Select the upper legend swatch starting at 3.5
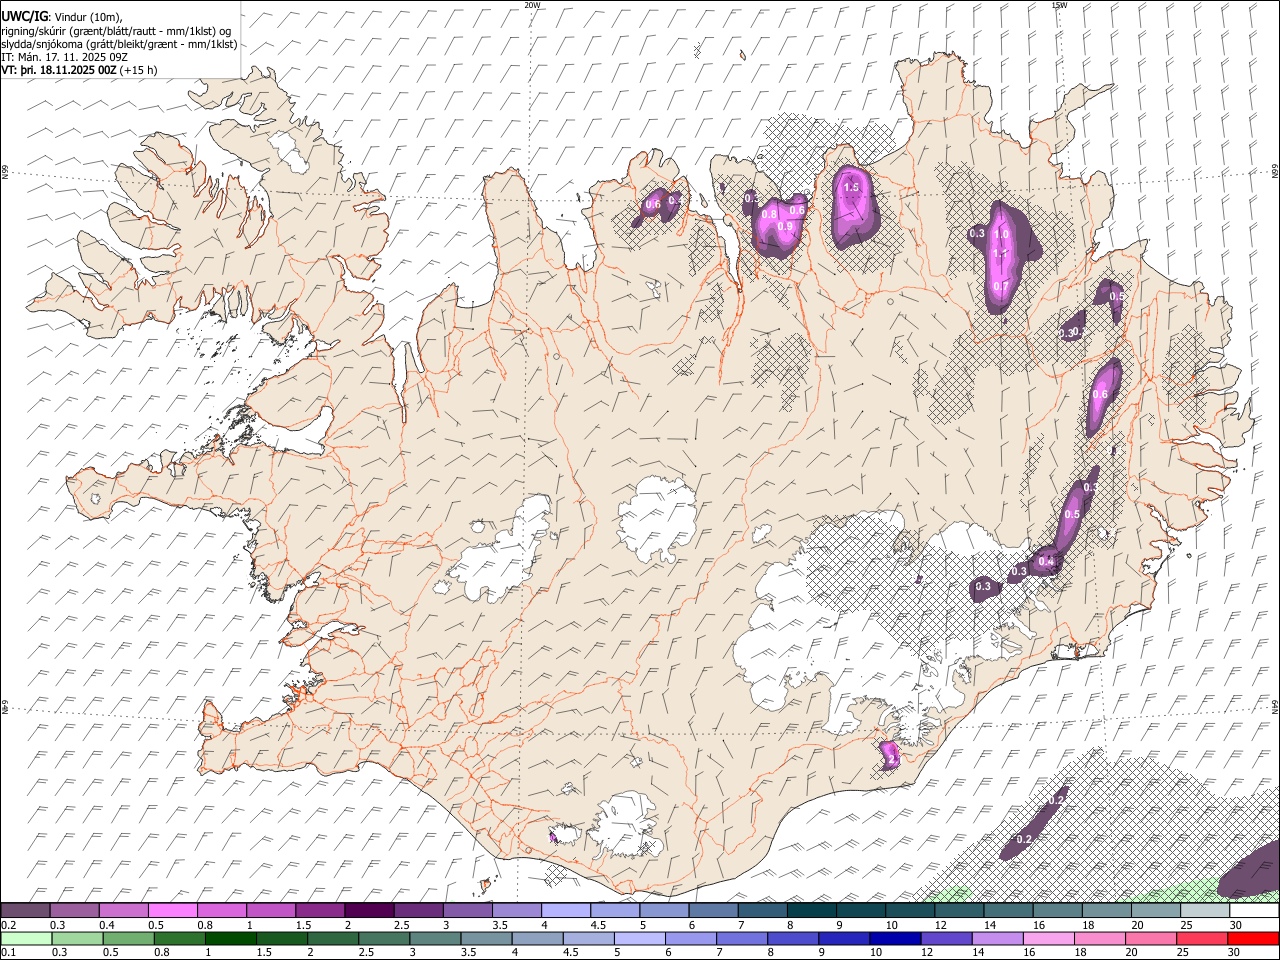This screenshot has height=960, width=1280. (x=516, y=910)
